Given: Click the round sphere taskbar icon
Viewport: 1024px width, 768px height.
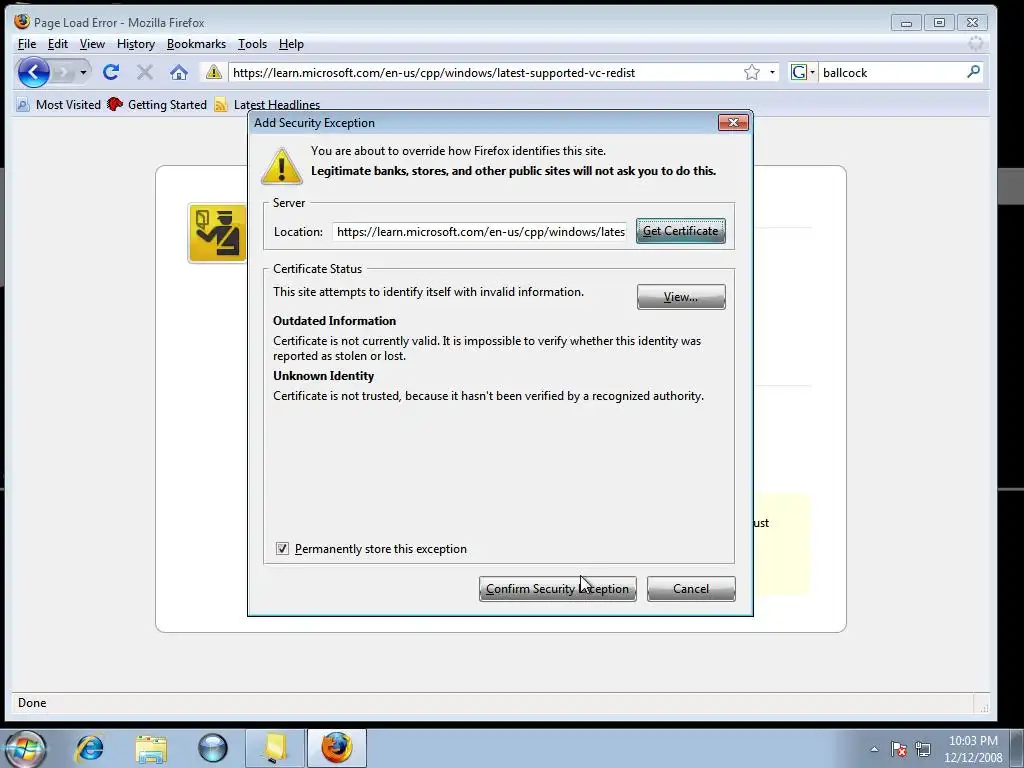Looking at the screenshot, I should [212, 748].
